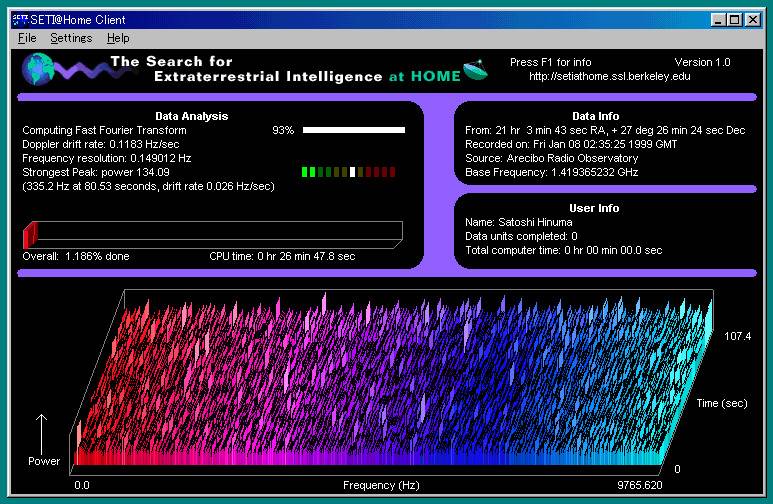Open the File menu
Image resolution: width=773 pixels, height=504 pixels.
[x=27, y=38]
